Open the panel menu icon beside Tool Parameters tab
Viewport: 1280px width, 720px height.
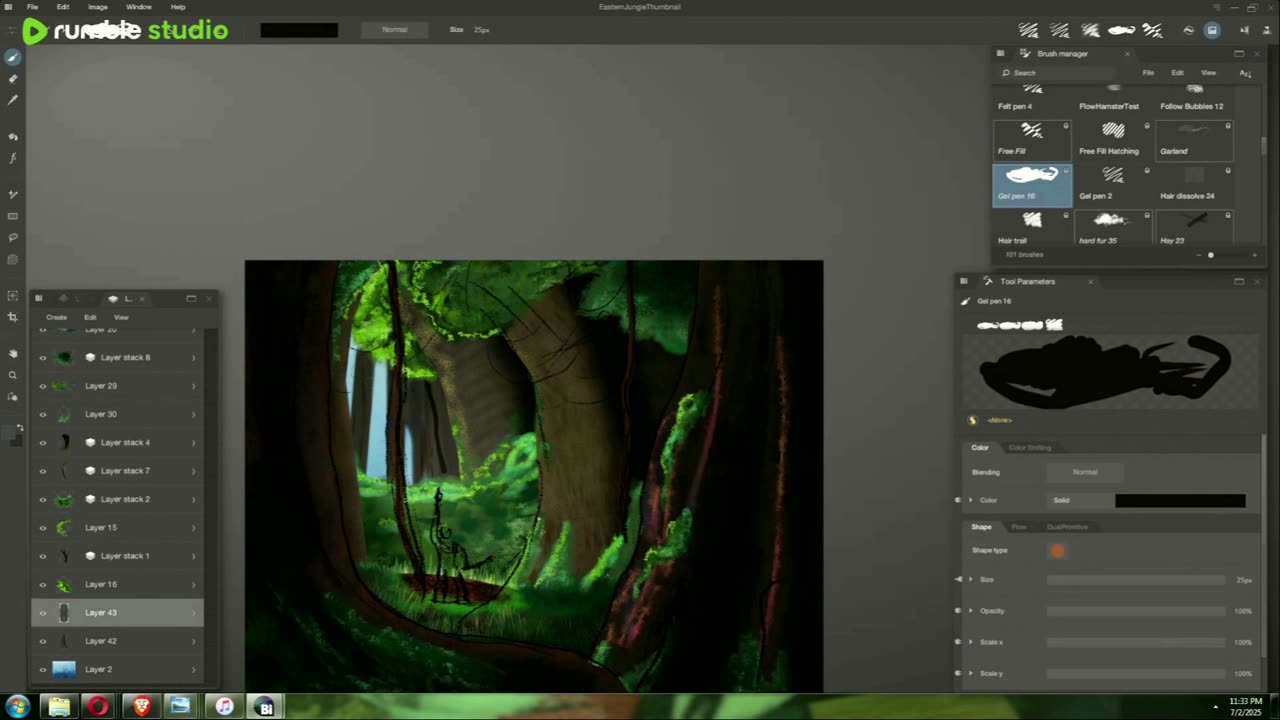tap(963, 281)
